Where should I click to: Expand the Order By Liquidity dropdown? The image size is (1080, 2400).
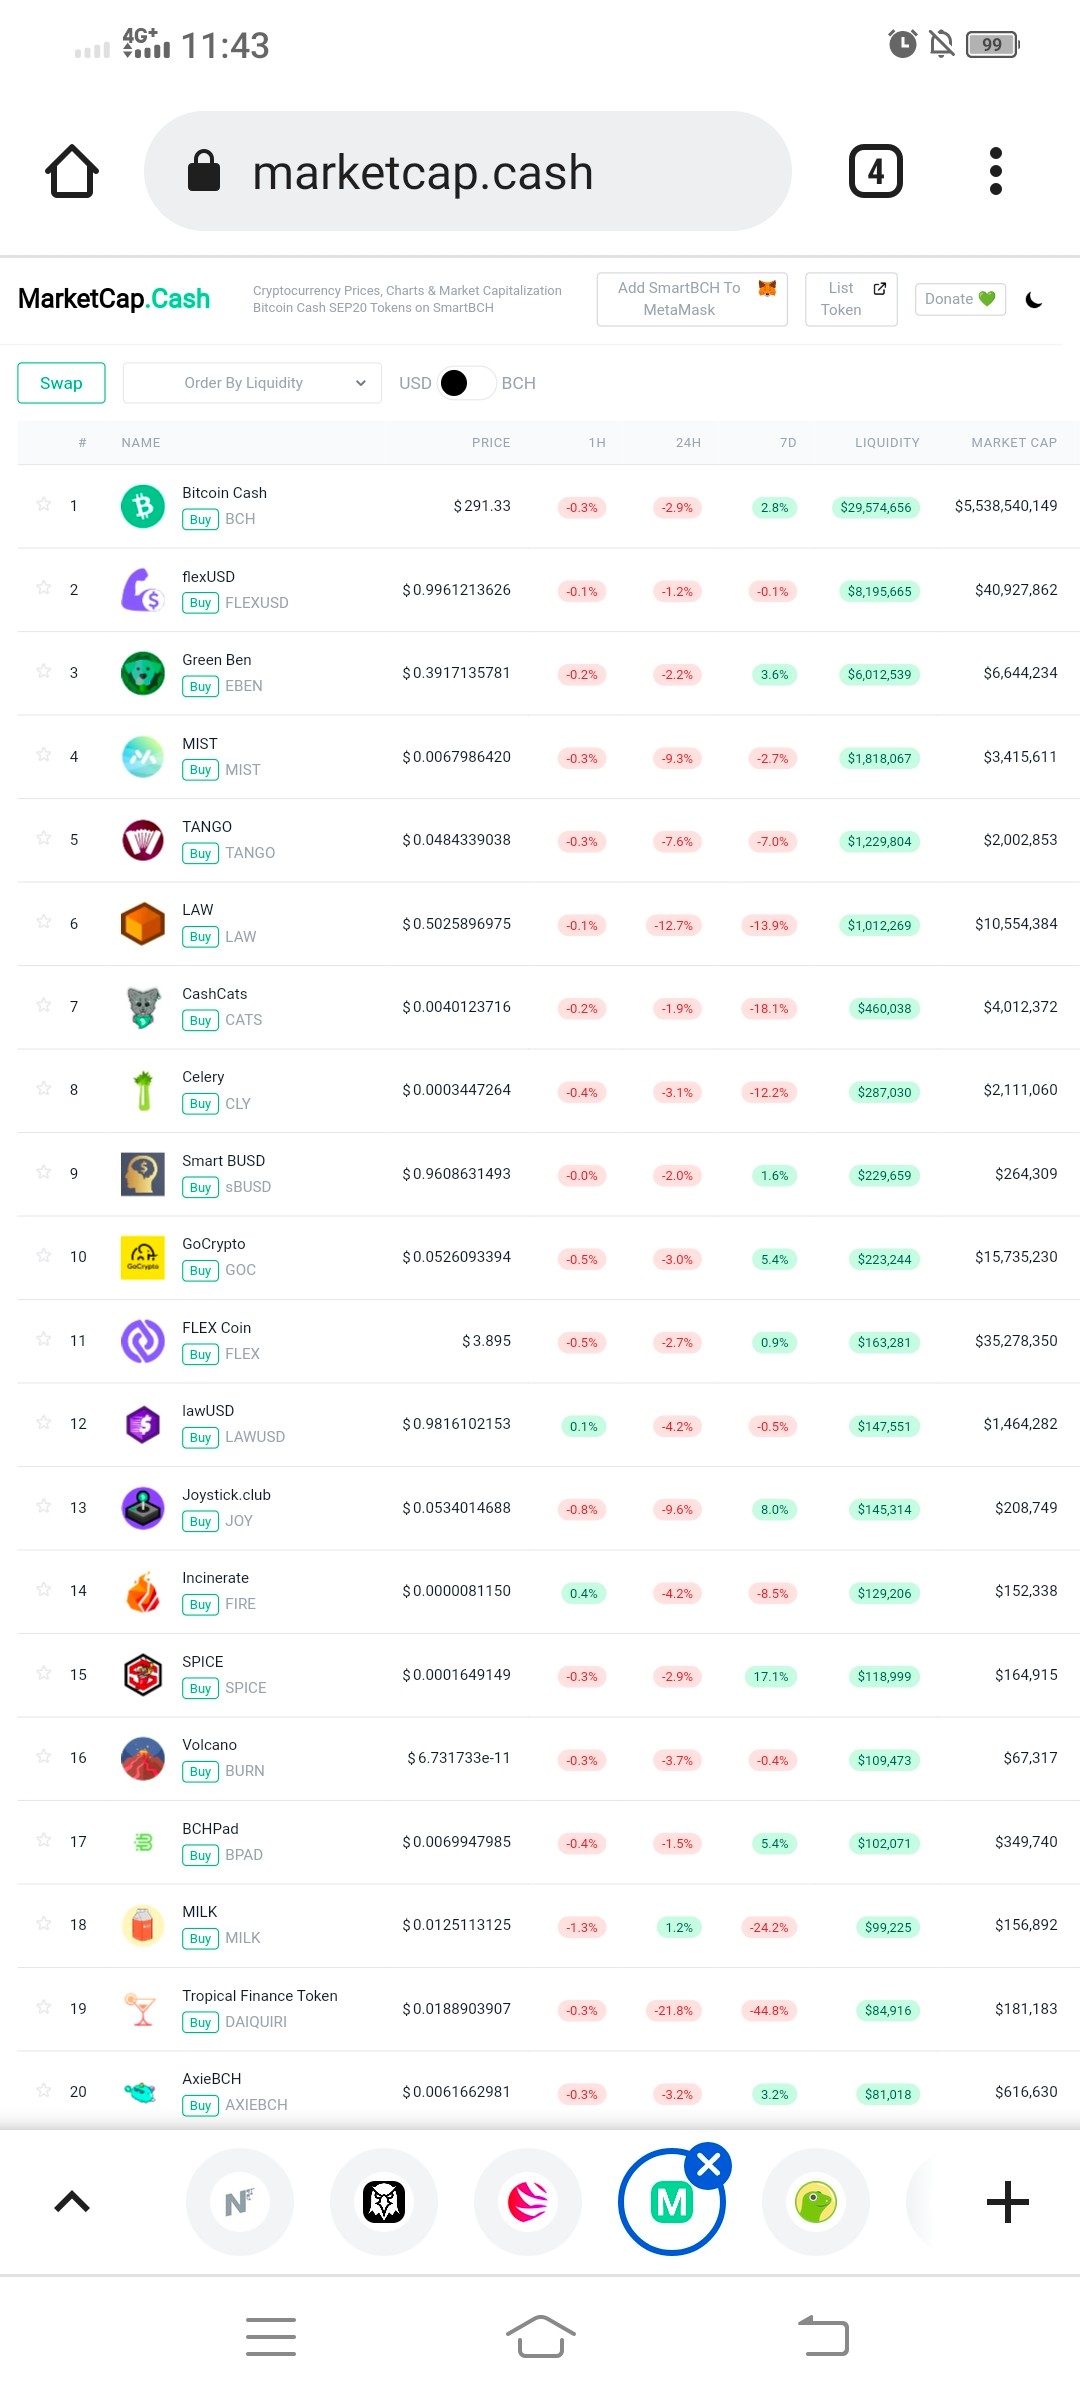(x=252, y=383)
